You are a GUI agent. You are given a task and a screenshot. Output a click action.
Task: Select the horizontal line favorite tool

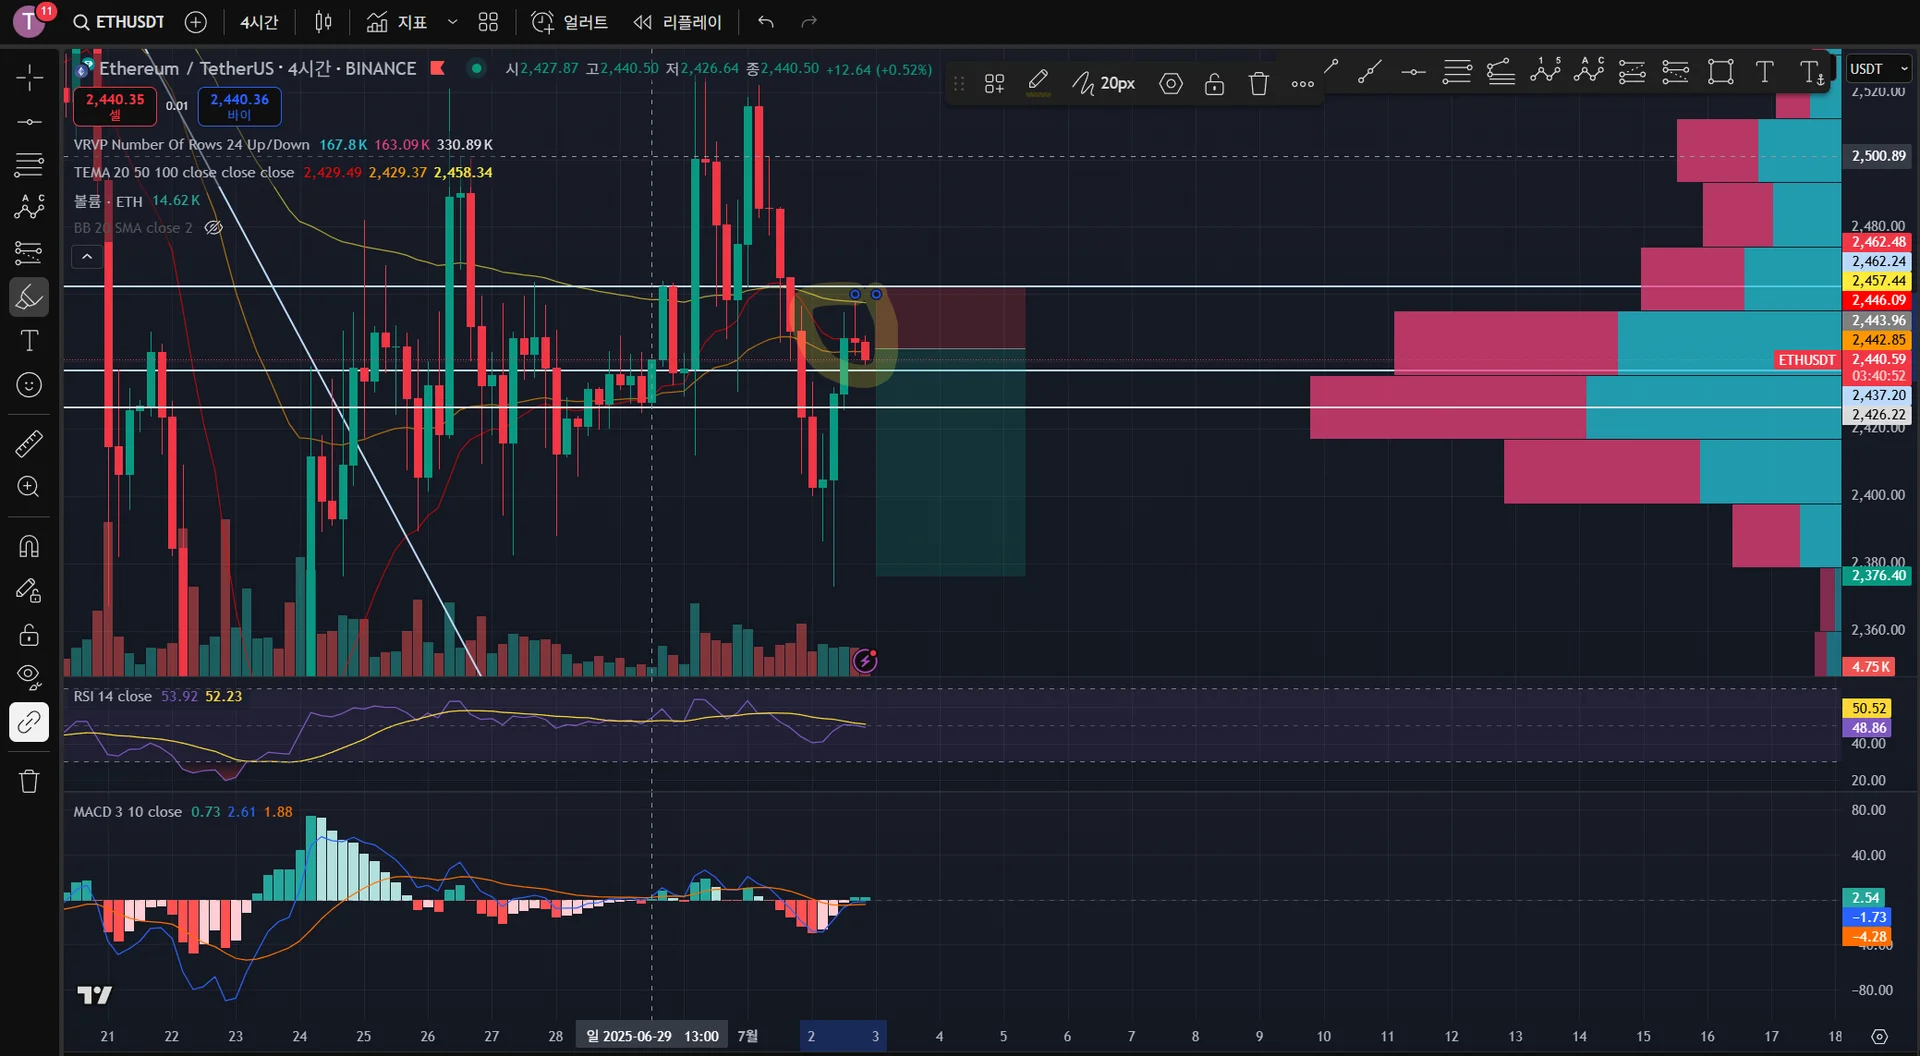[1413, 71]
